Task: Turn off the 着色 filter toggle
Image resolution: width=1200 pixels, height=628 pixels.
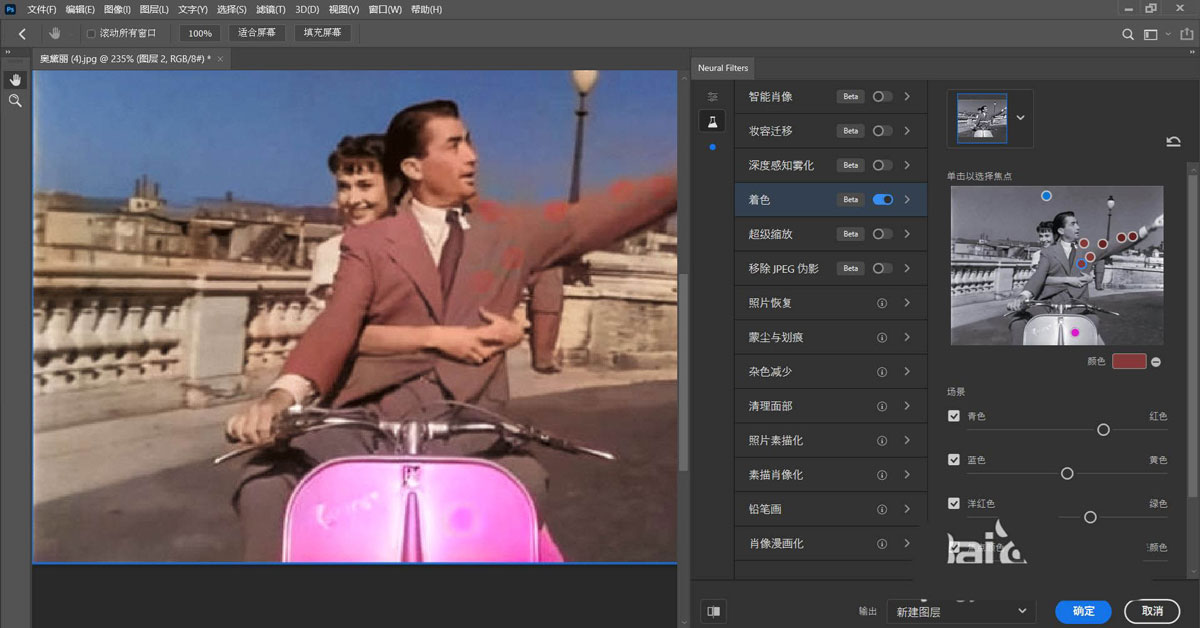Action: pos(882,200)
